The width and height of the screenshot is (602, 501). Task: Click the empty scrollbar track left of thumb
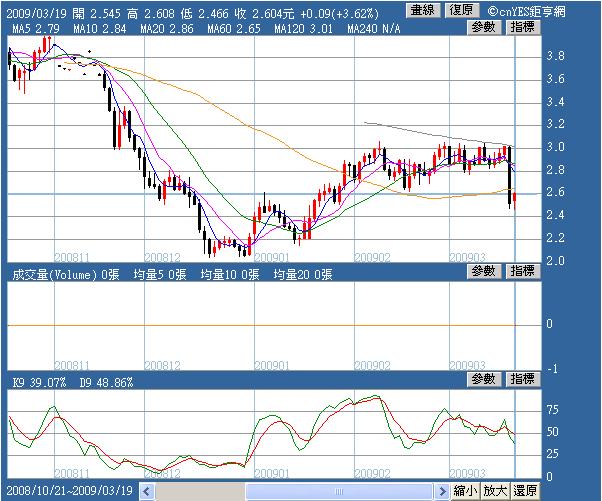click(200, 491)
